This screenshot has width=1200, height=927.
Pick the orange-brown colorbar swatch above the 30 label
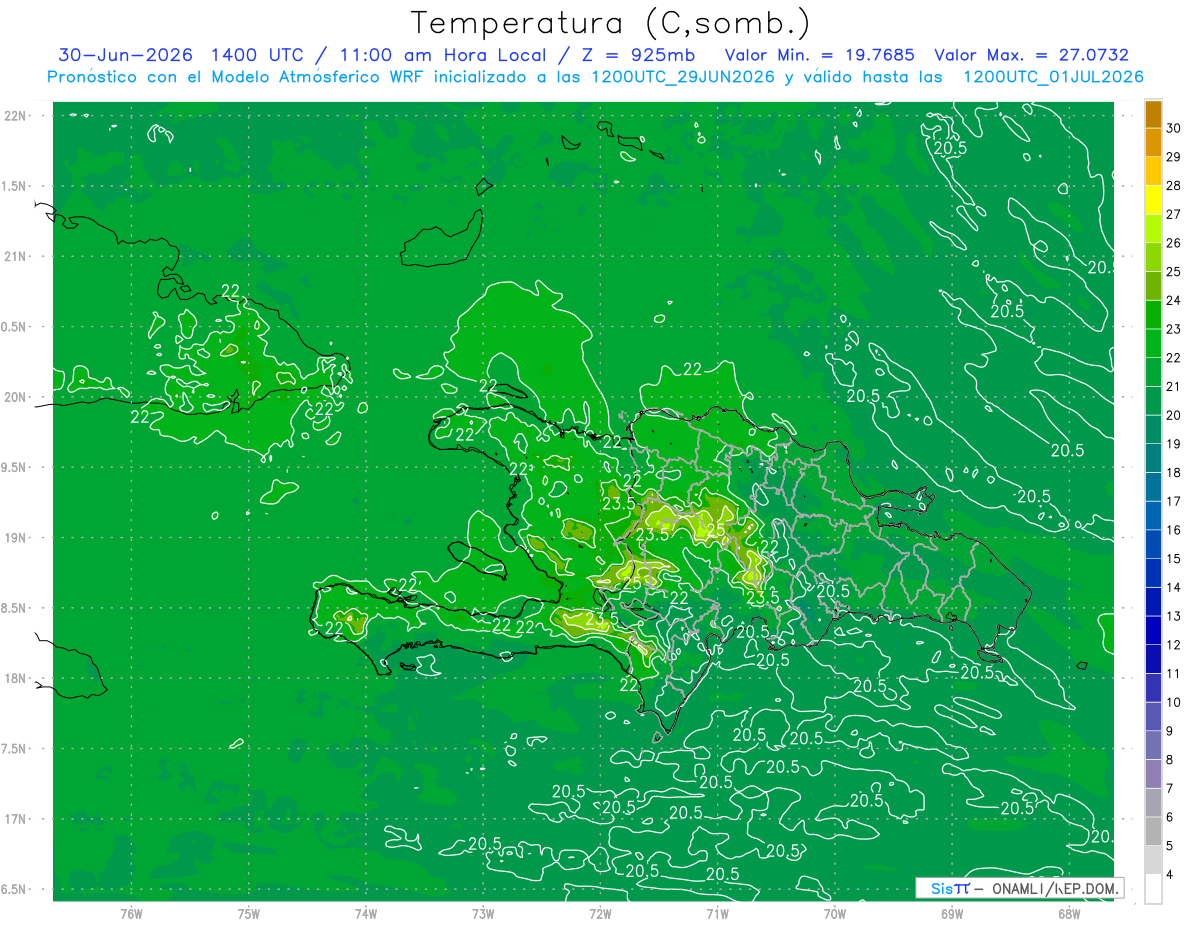pyautogui.click(x=1153, y=114)
